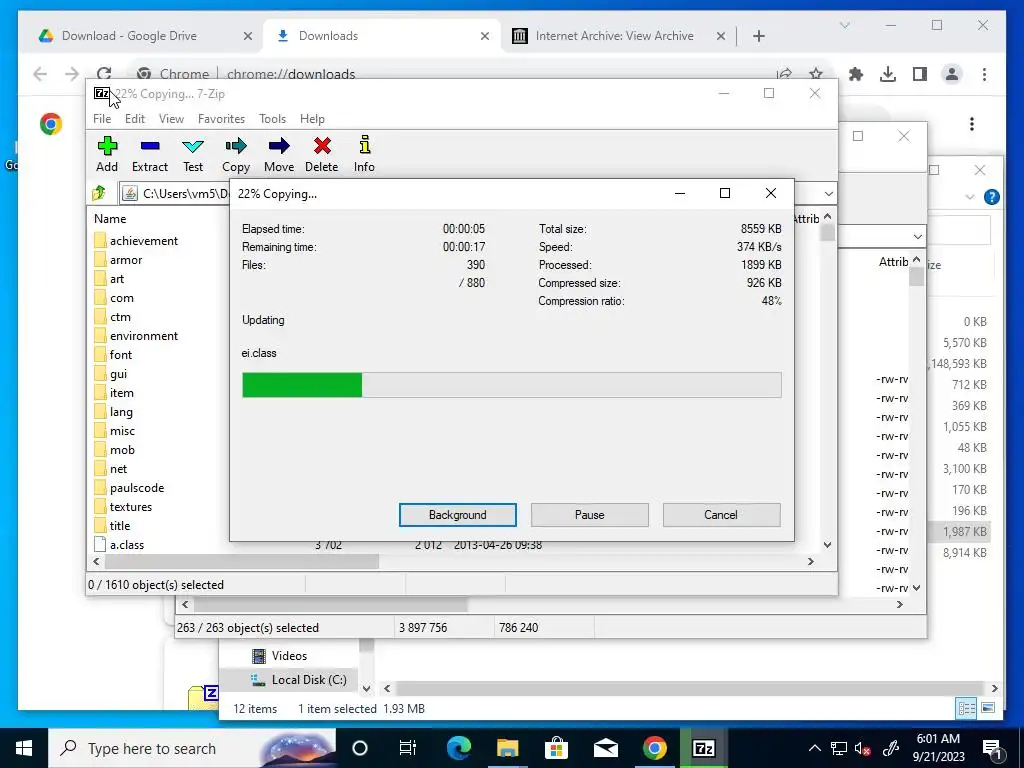Open the Chrome three-dot menu
This screenshot has height=768, width=1024.
(984, 74)
